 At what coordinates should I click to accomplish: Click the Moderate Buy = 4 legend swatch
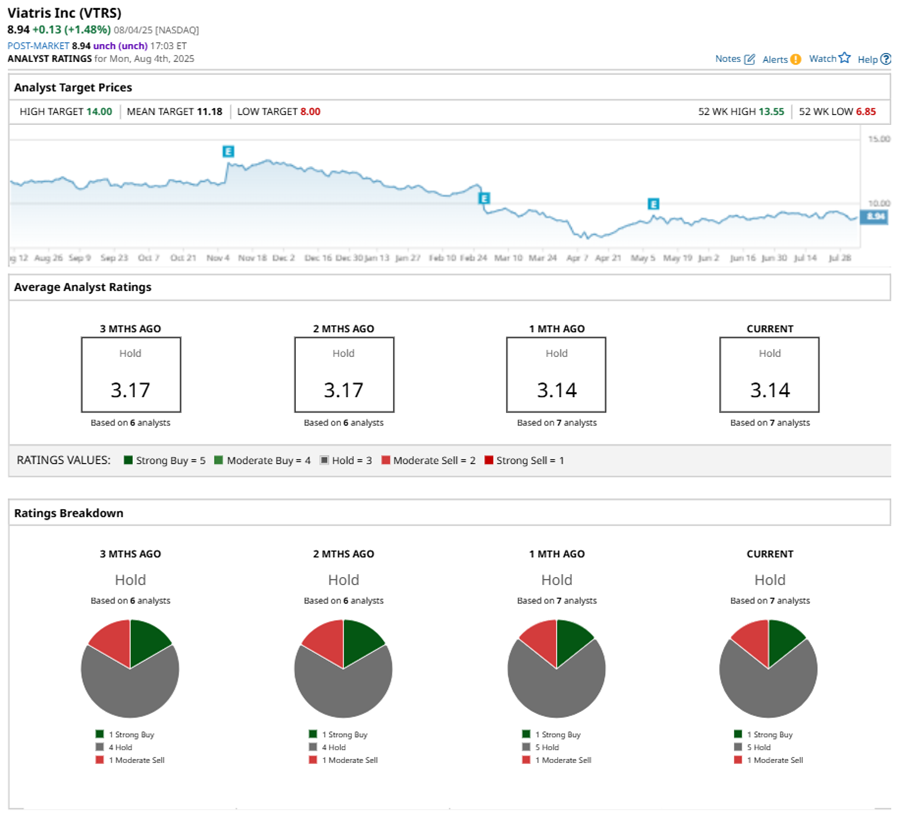pos(218,460)
